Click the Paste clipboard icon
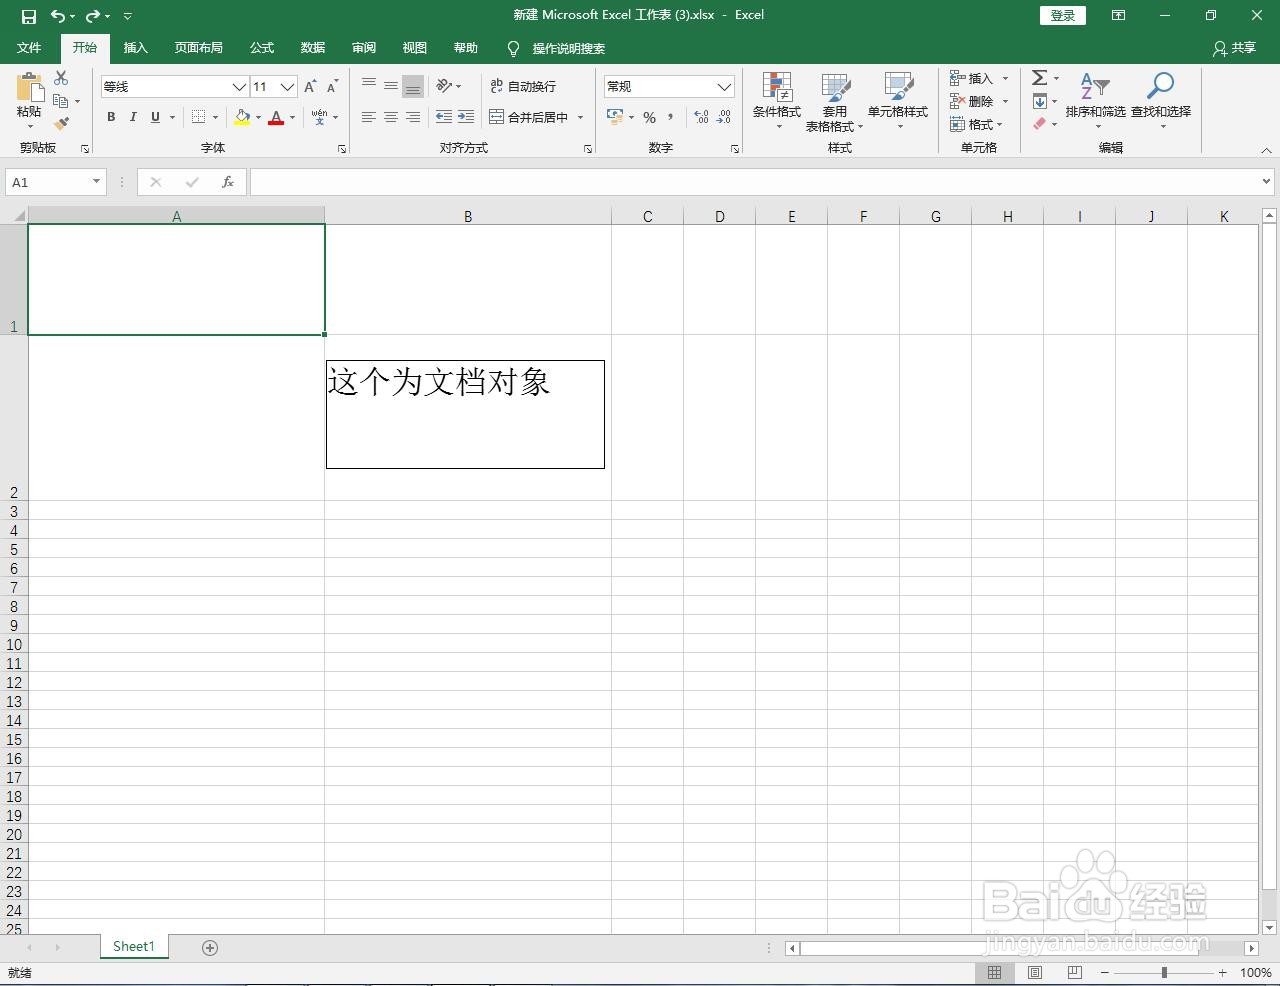1280x986 pixels. click(x=29, y=87)
